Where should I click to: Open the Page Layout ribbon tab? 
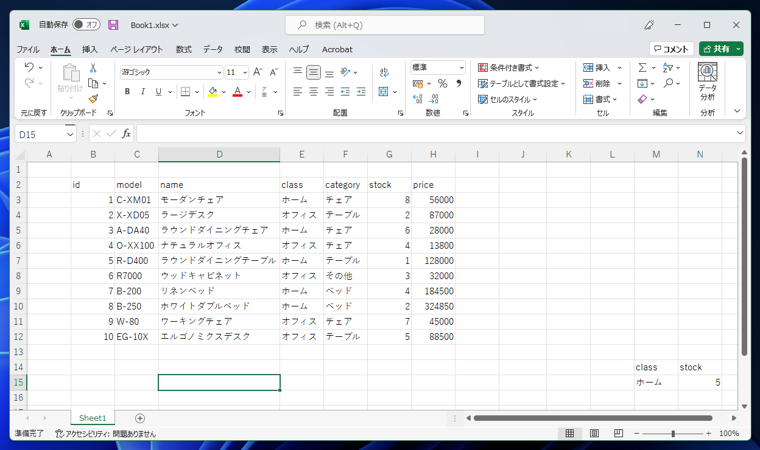tap(136, 49)
